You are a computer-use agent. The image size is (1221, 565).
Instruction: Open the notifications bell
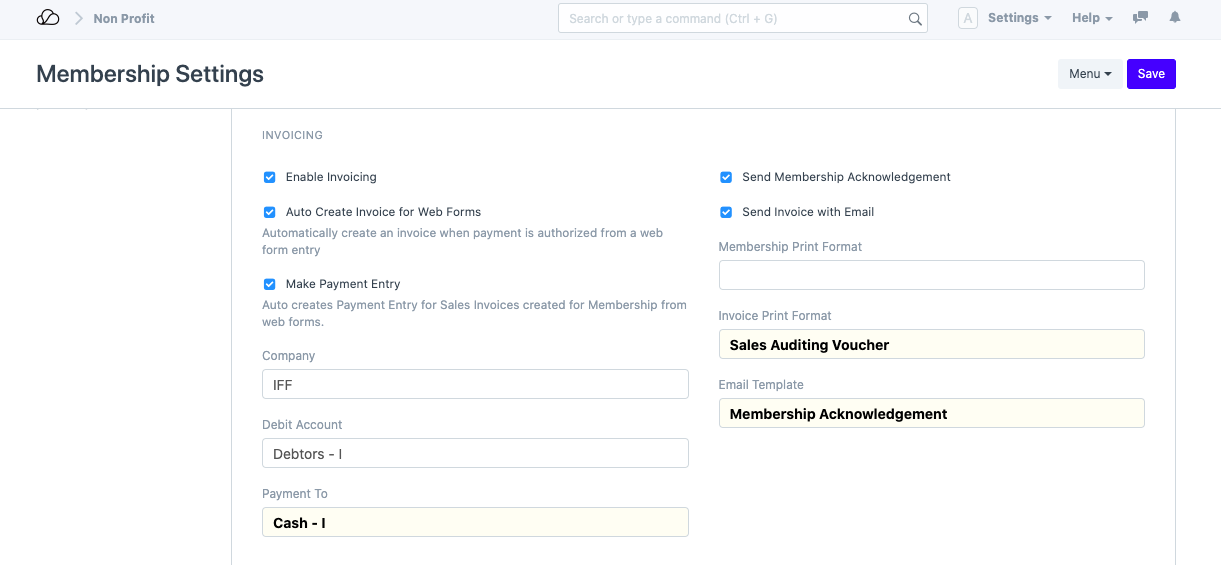(x=1175, y=18)
